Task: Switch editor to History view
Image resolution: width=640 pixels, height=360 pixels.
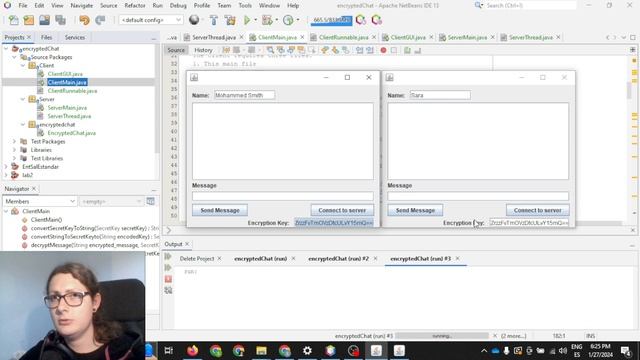Action: point(203,50)
